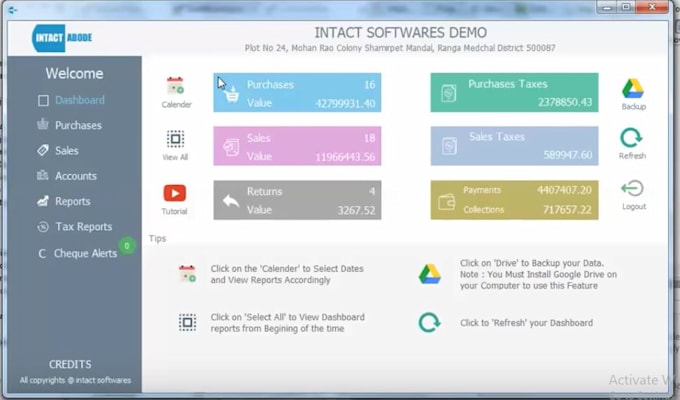Open the Calender date picker icon
The image size is (680, 400).
click(175, 85)
